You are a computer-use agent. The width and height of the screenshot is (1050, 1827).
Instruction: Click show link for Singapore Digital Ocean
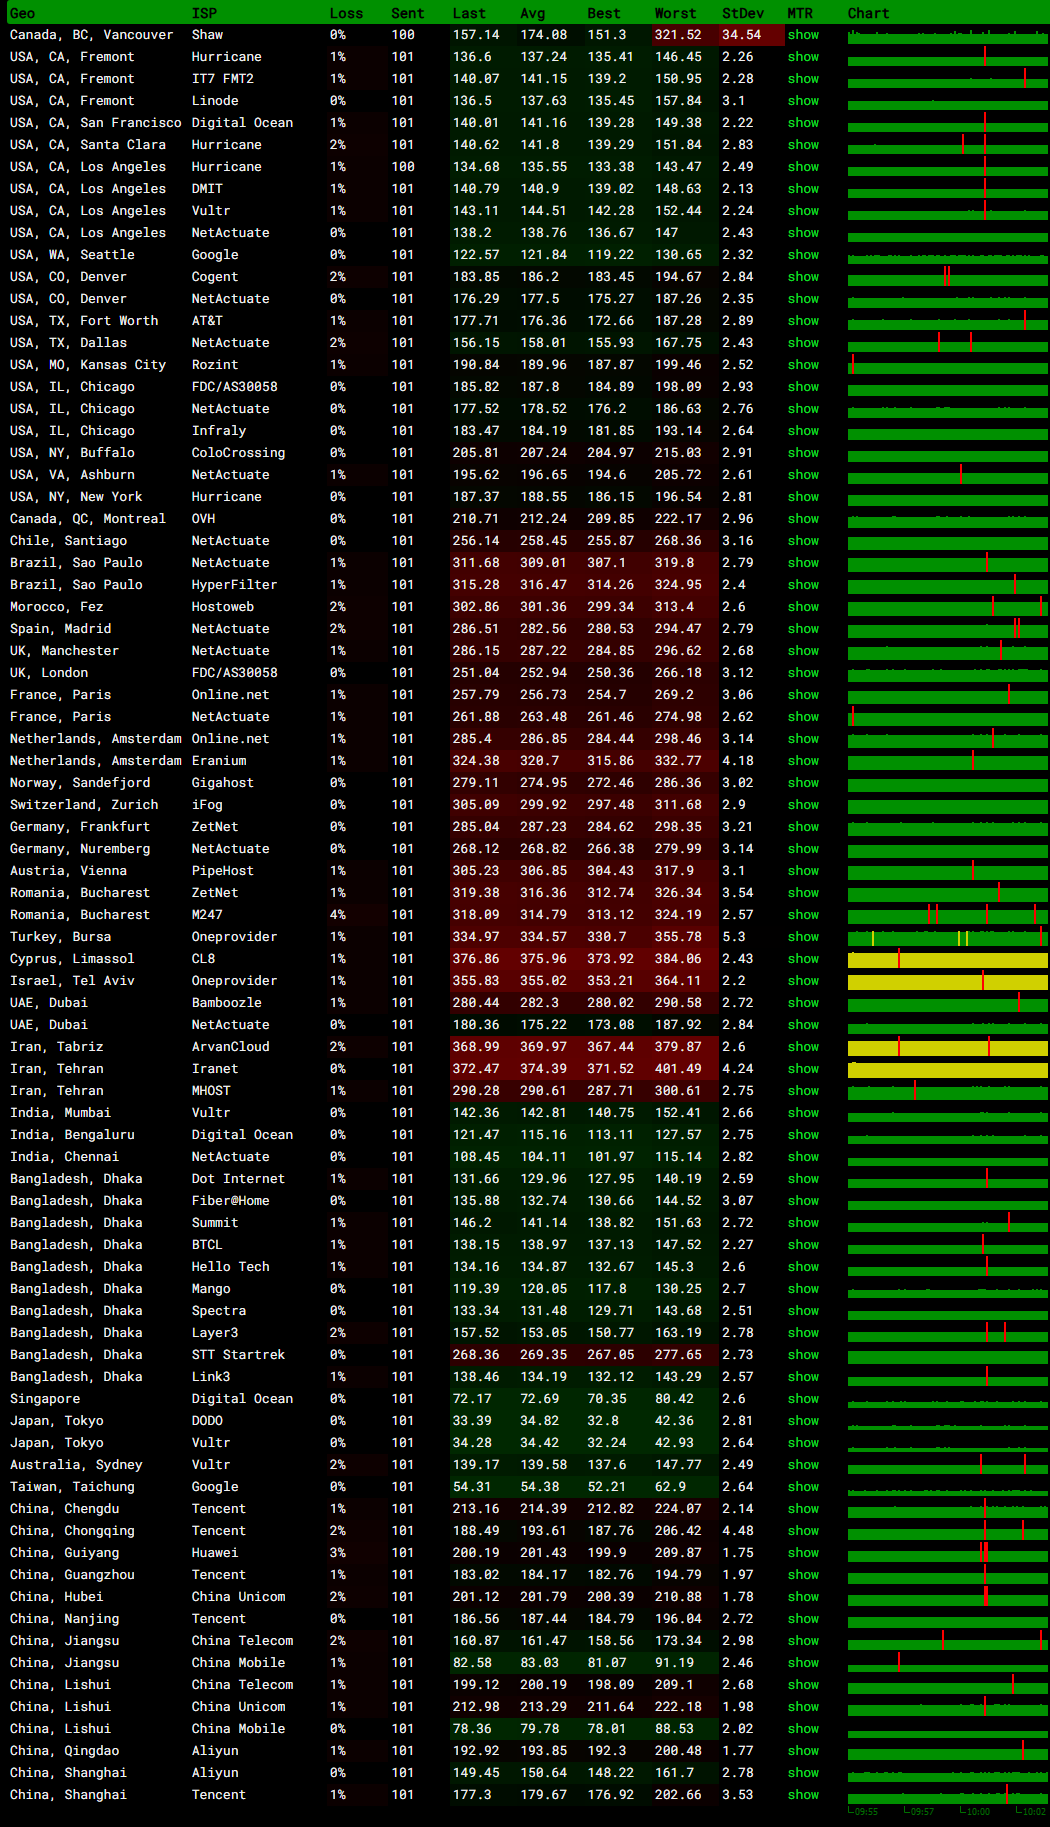[x=802, y=1399]
